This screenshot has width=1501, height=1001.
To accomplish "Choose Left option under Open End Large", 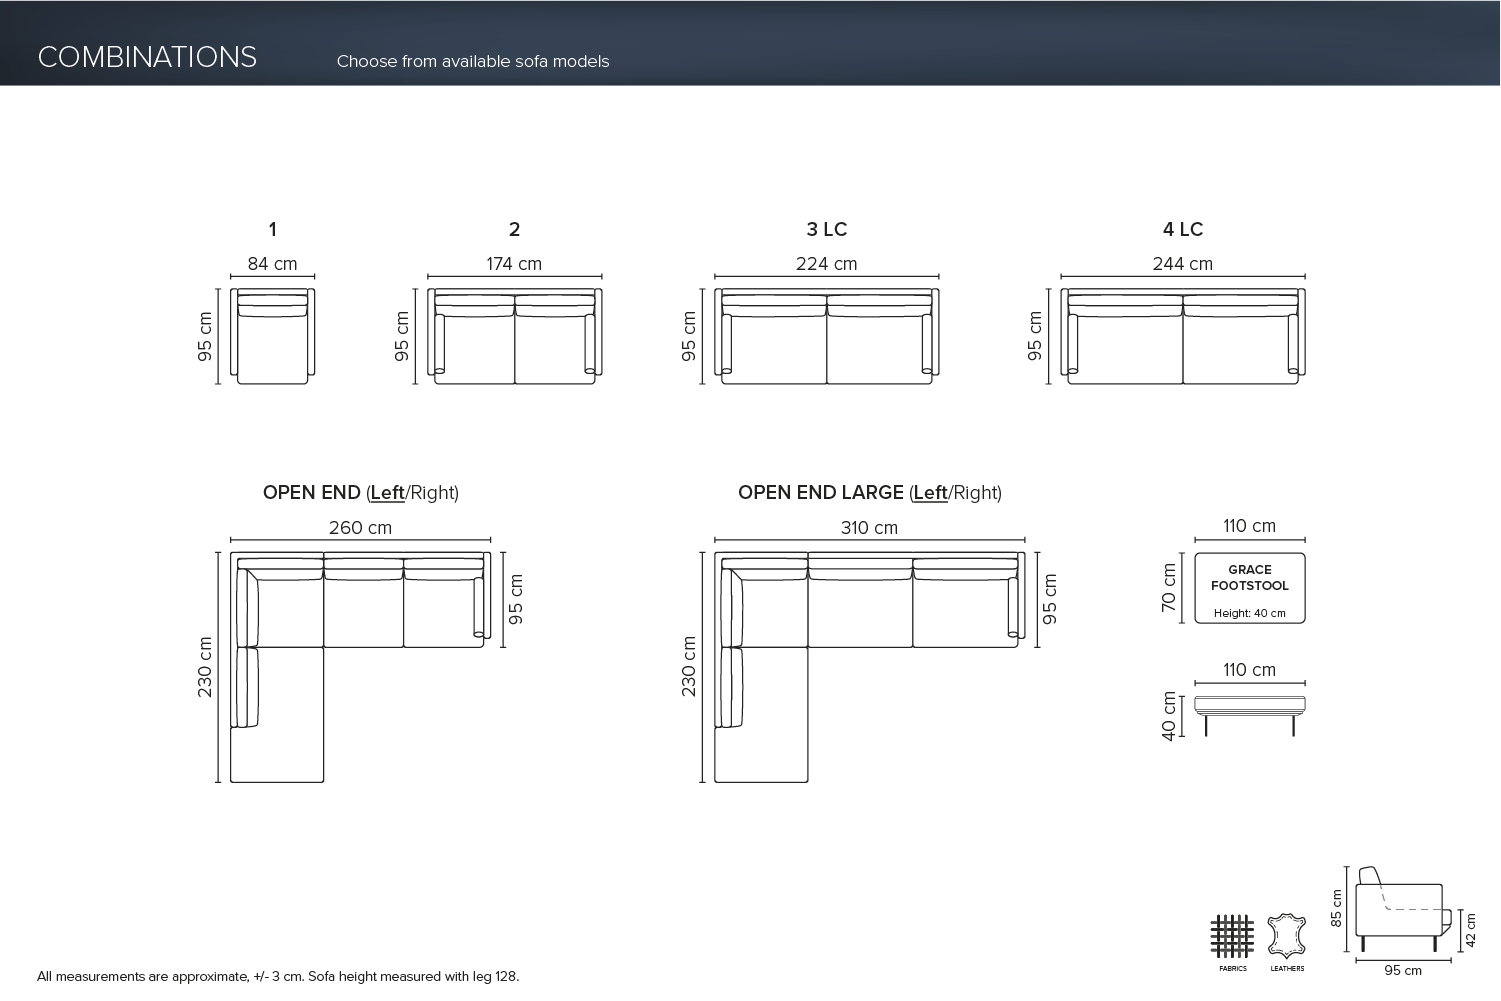I will point(930,493).
